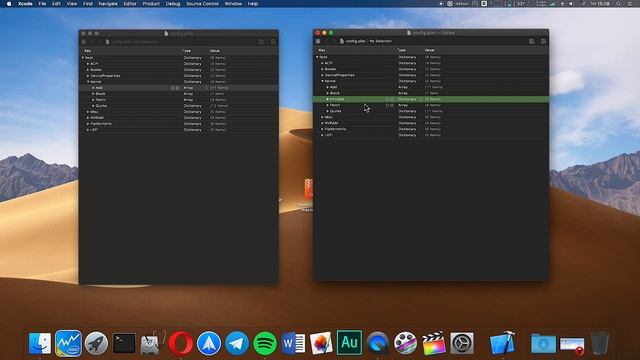Image resolution: width=640 pixels, height=360 pixels.
Task: Click the back arrow in the Edited window
Action: [327, 41]
